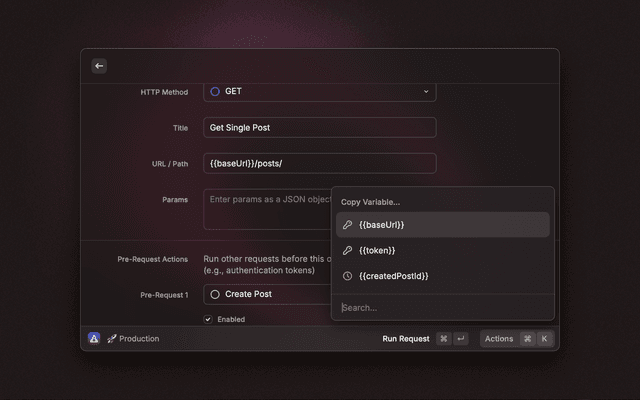Click the circle icon next to GET

tap(215, 91)
